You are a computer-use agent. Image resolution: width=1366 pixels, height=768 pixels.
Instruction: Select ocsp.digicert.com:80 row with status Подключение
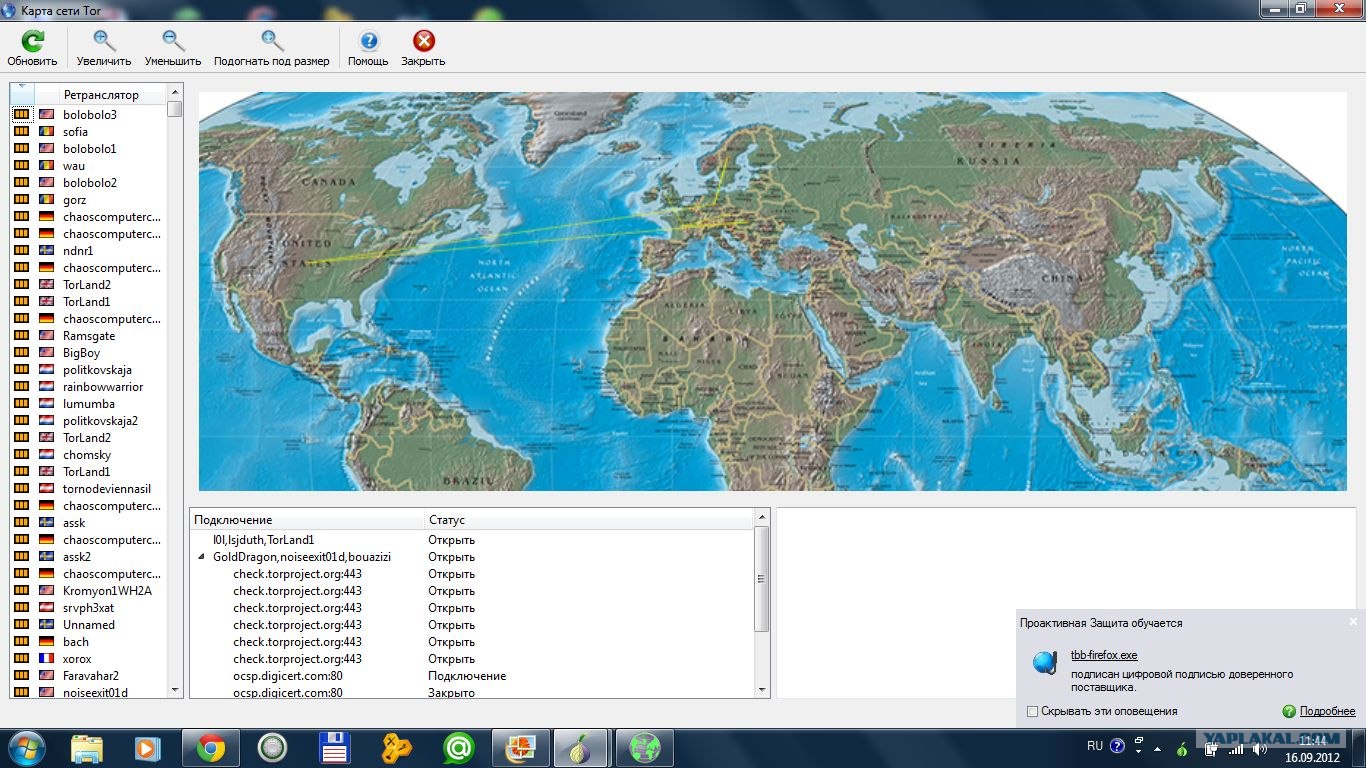472,676
